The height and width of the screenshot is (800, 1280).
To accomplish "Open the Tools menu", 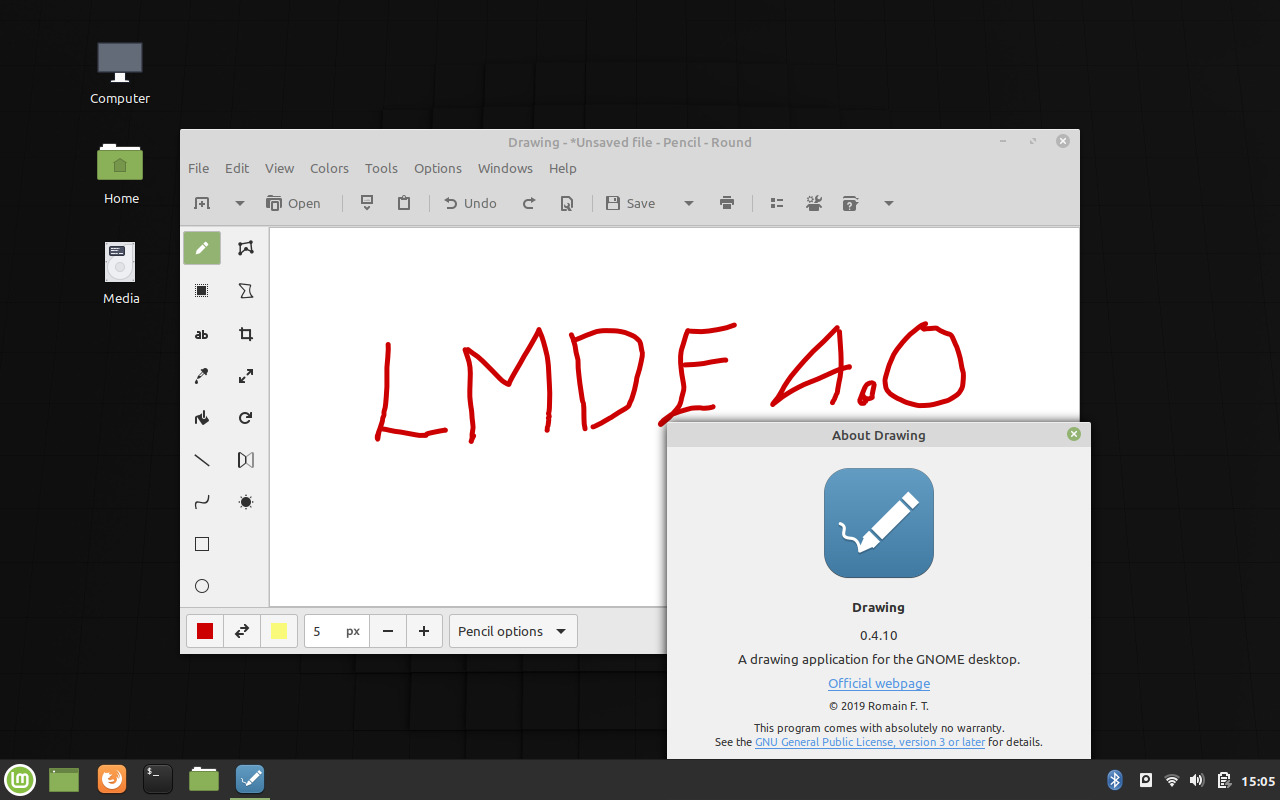I will [x=381, y=168].
